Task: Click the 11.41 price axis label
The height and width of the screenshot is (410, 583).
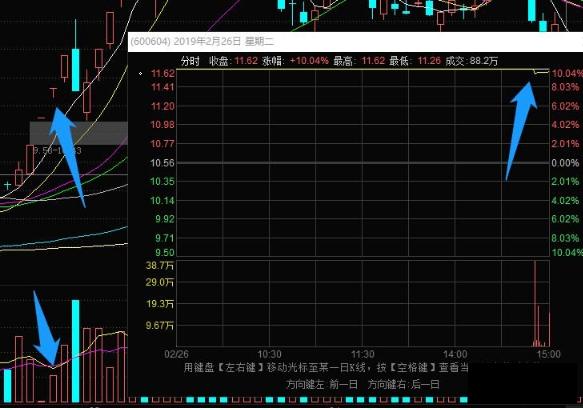Action: point(162,87)
